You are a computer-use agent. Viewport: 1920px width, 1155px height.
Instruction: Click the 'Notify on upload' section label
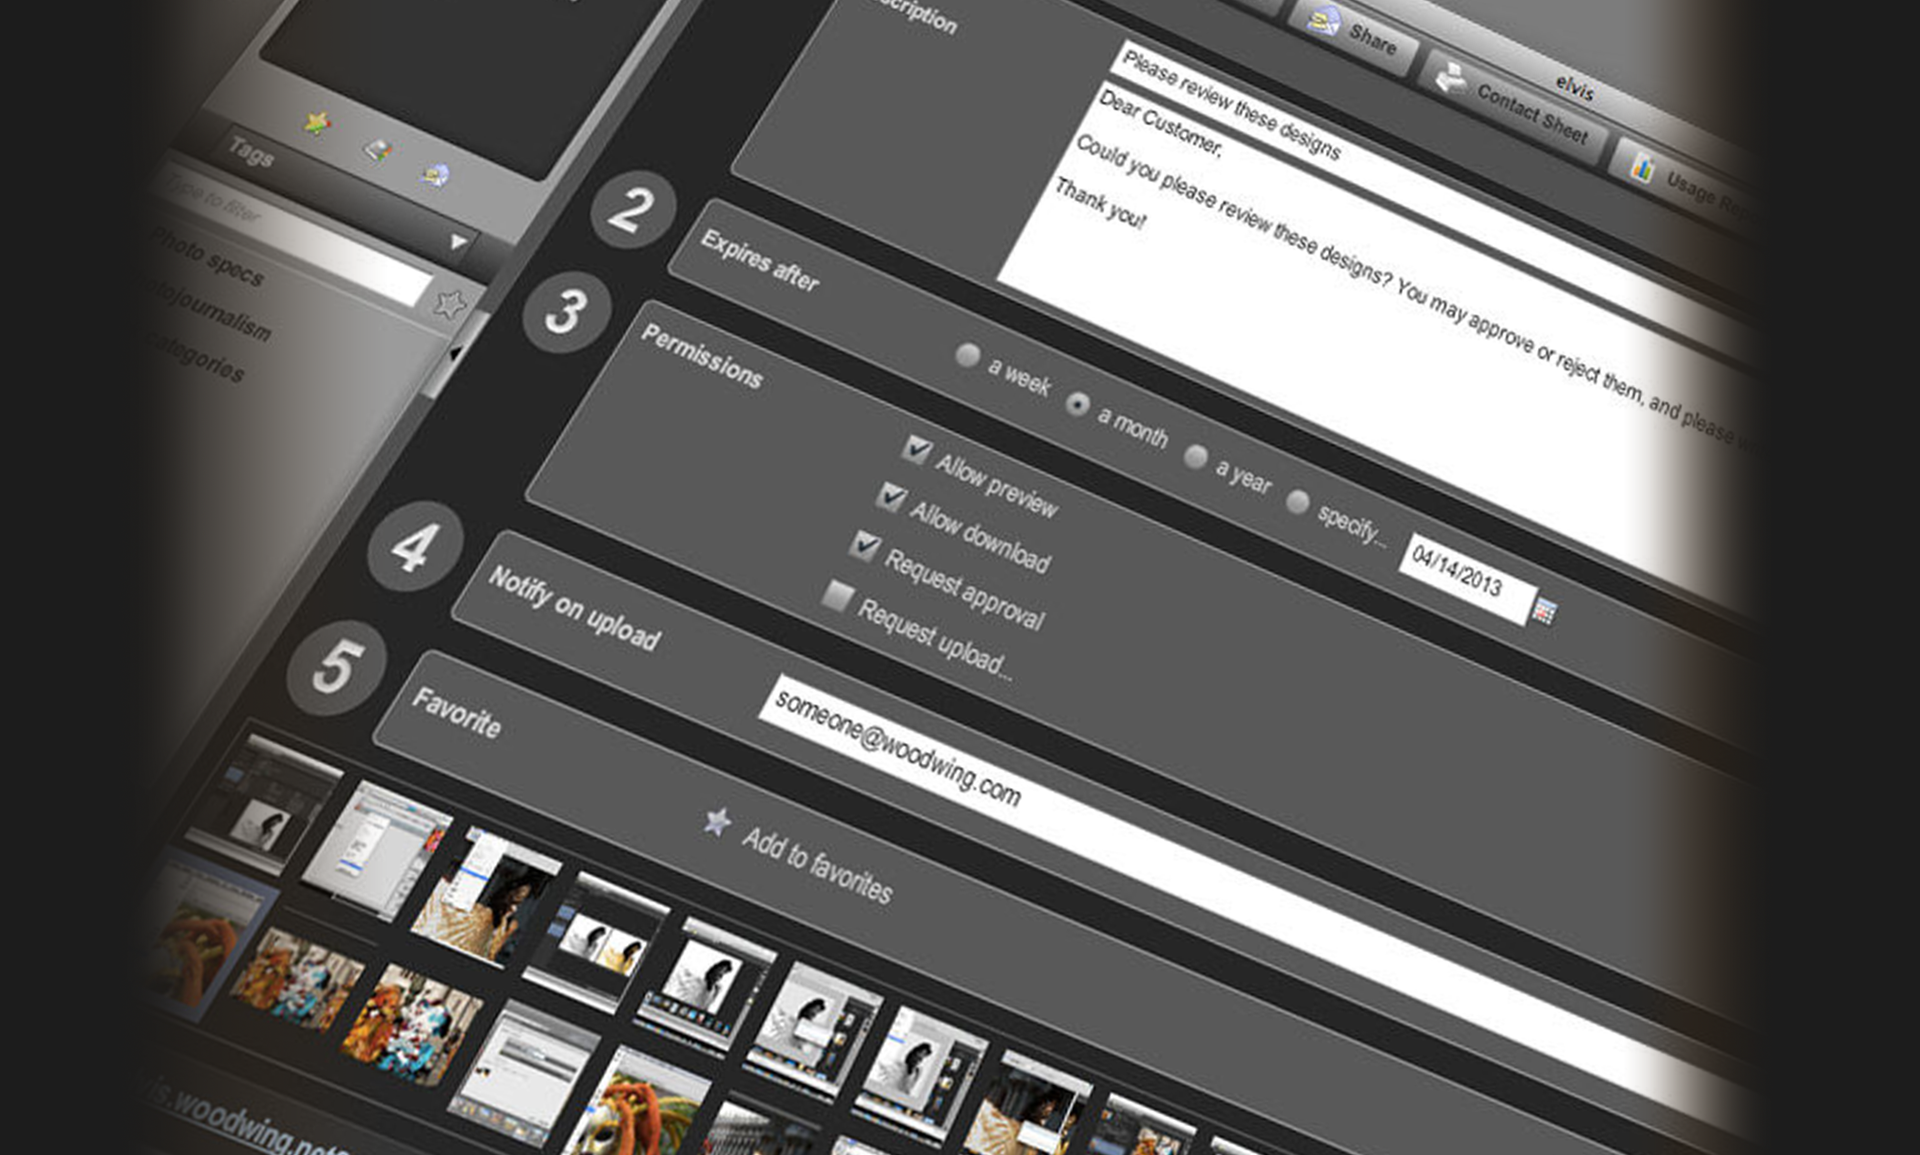[575, 608]
